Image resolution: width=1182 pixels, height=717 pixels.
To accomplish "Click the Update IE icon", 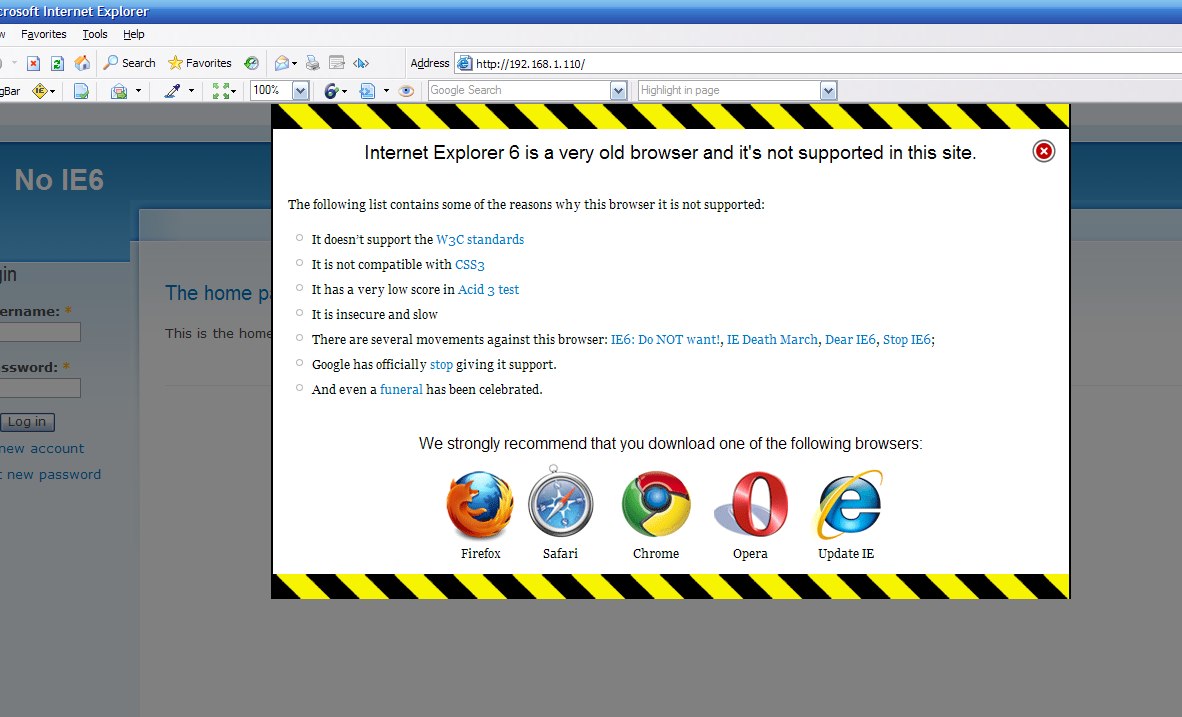I will (847, 504).
